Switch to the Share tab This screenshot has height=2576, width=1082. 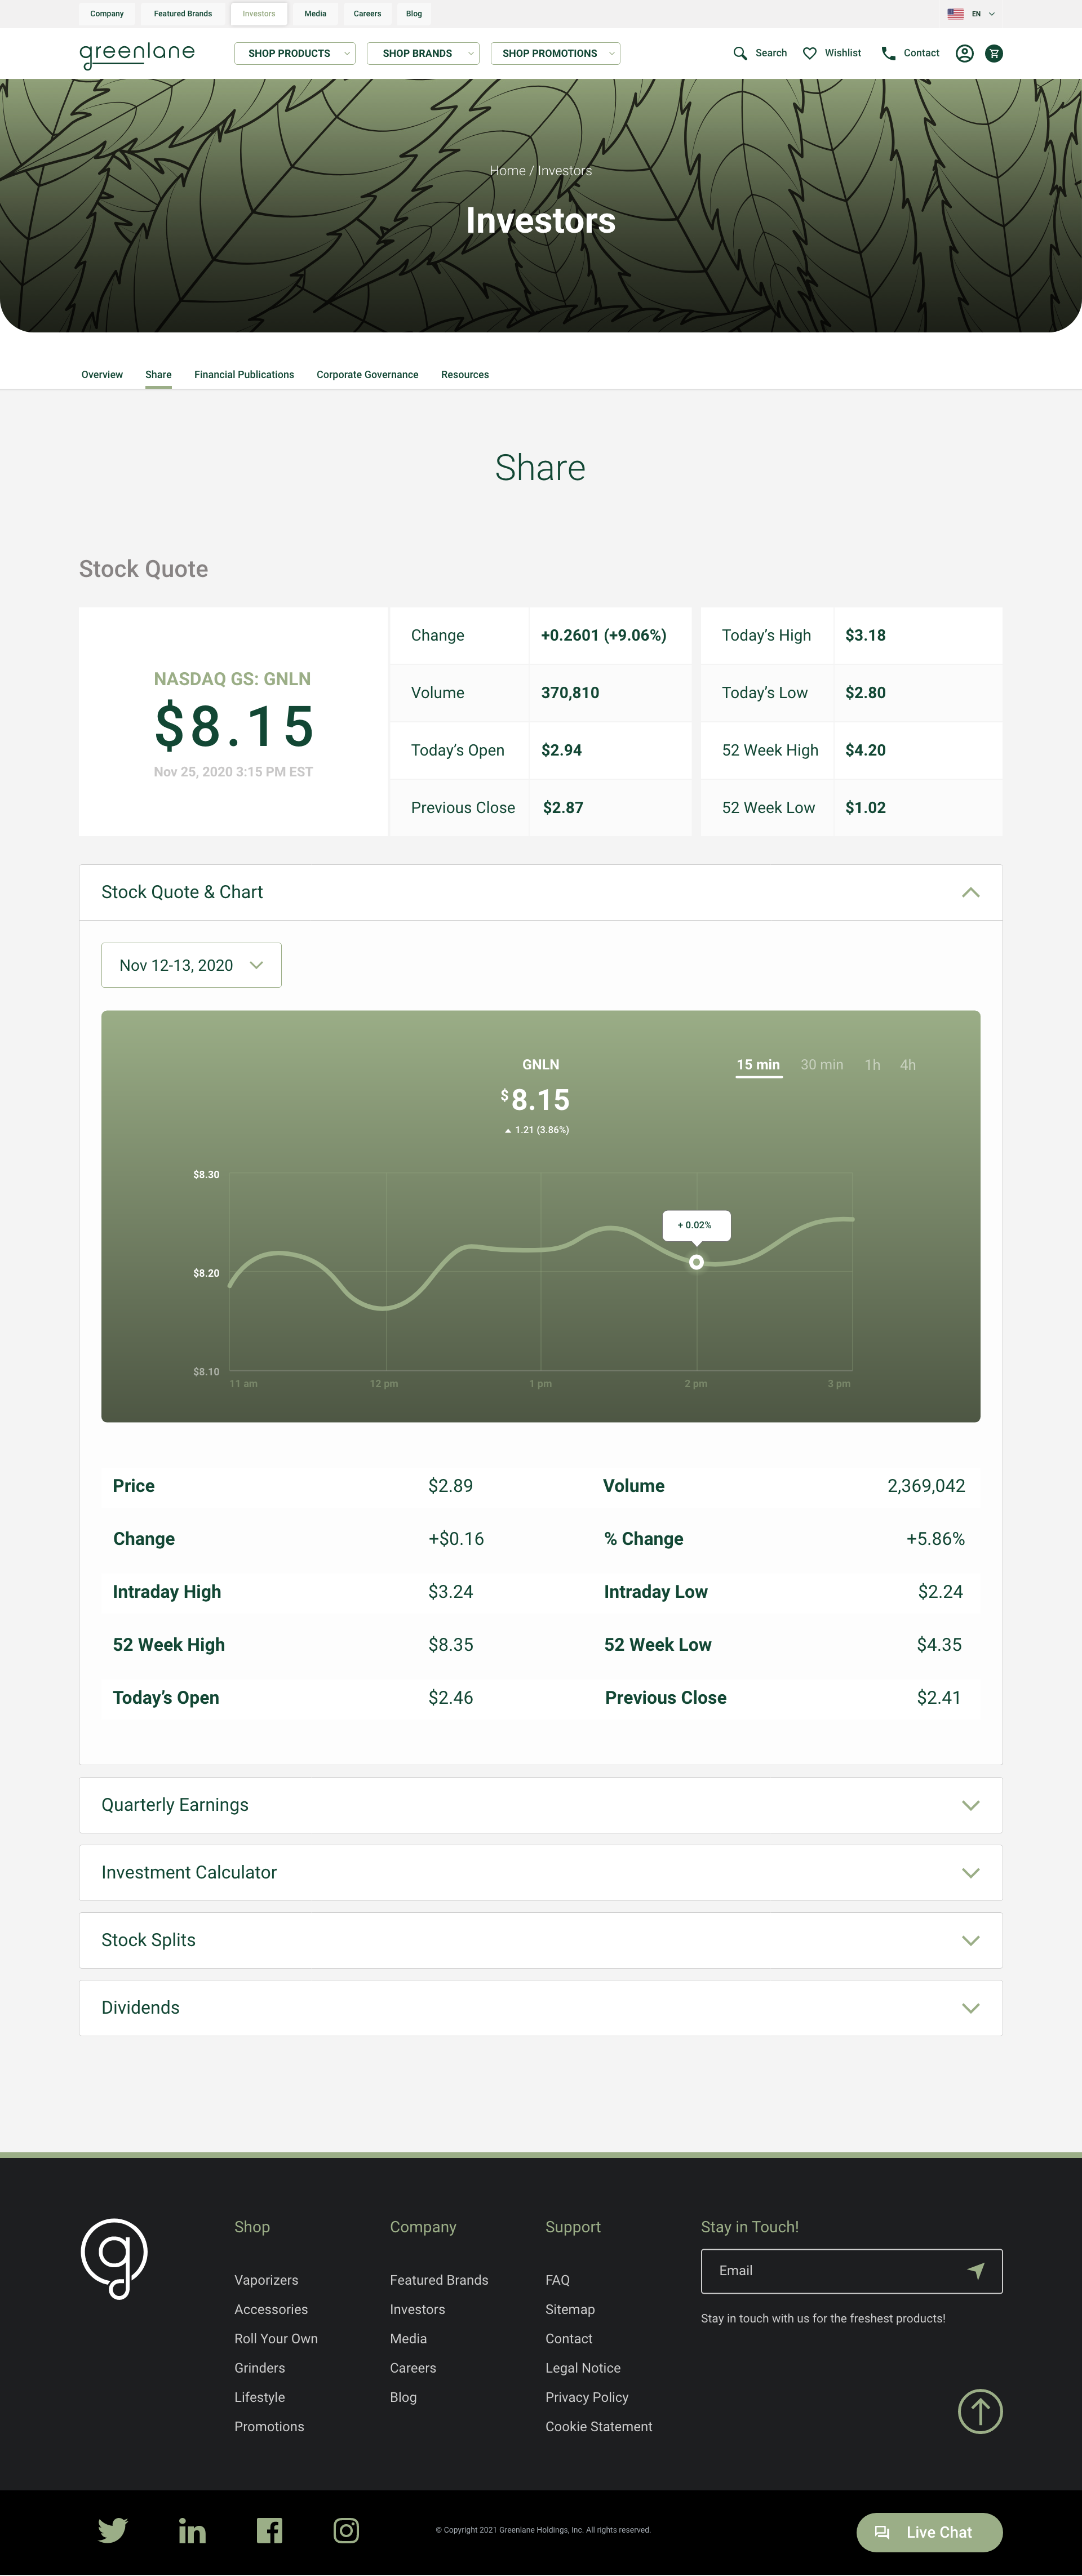[158, 375]
